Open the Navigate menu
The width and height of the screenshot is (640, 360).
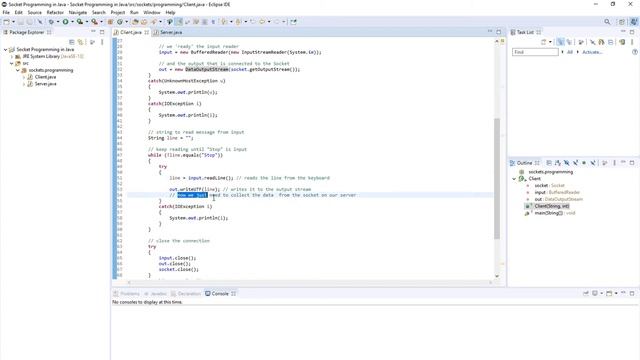click(x=78, y=12)
